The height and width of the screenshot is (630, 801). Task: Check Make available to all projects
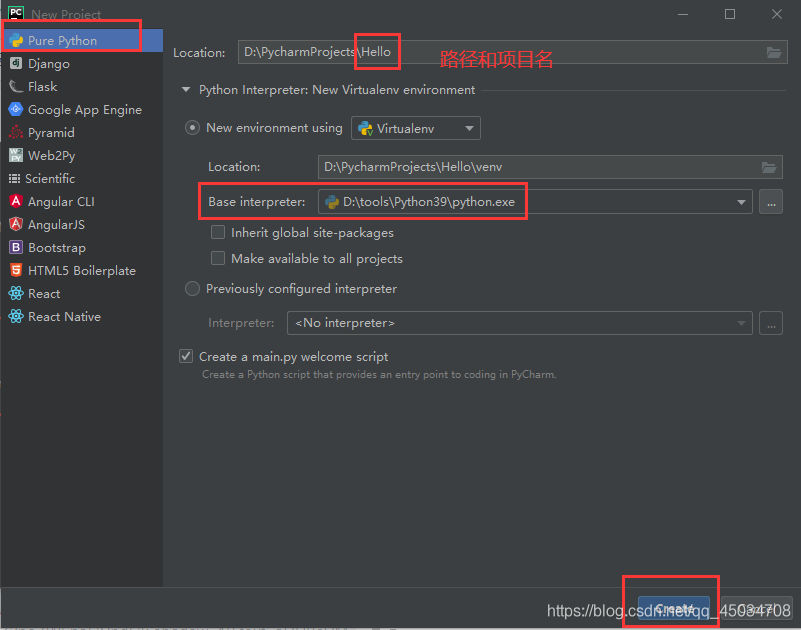click(218, 259)
